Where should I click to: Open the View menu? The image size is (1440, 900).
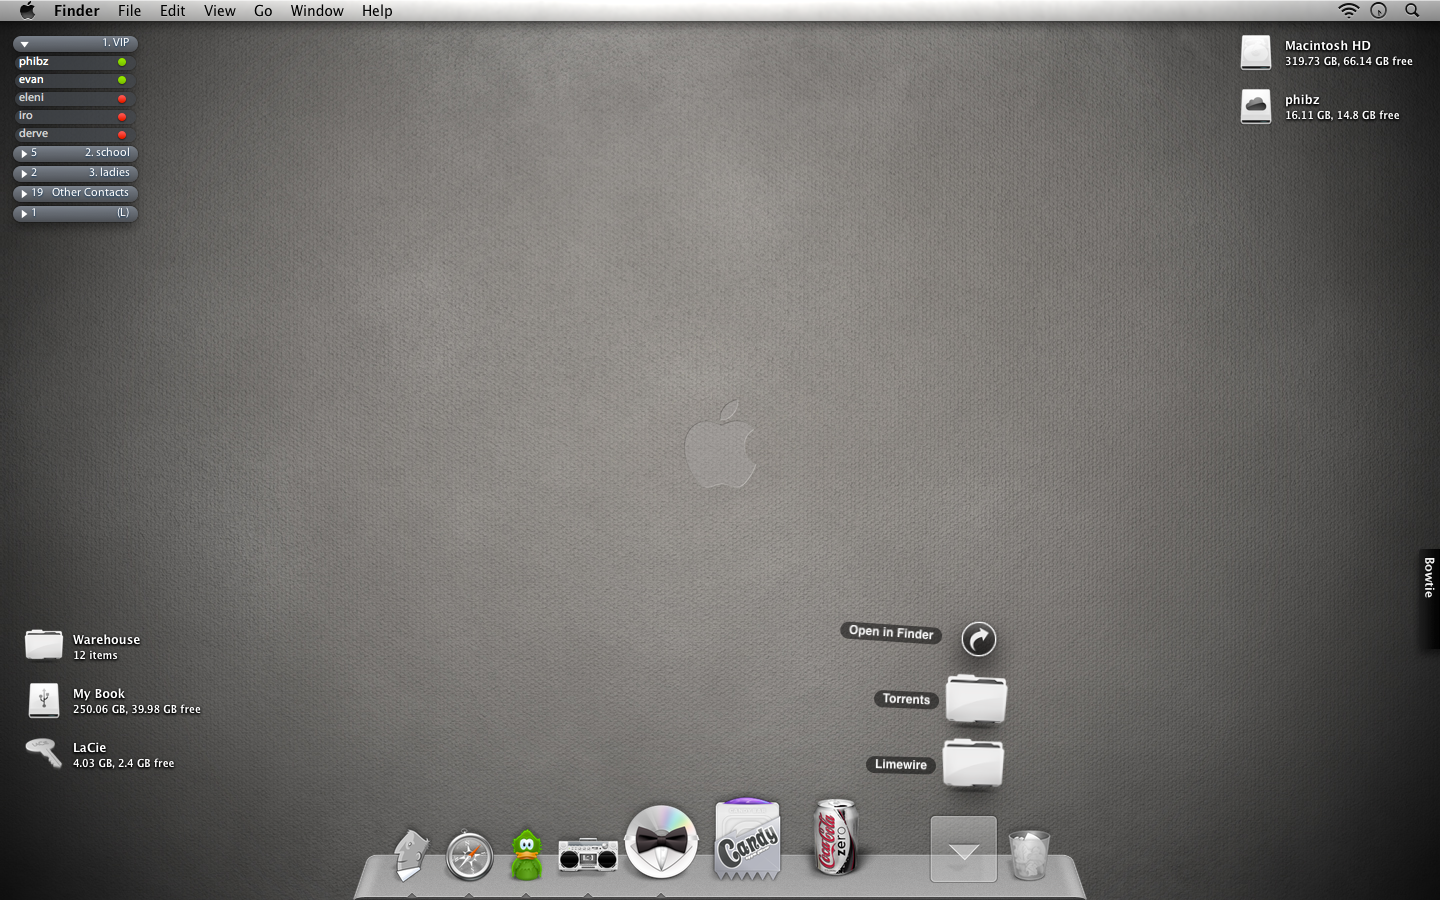[220, 11]
